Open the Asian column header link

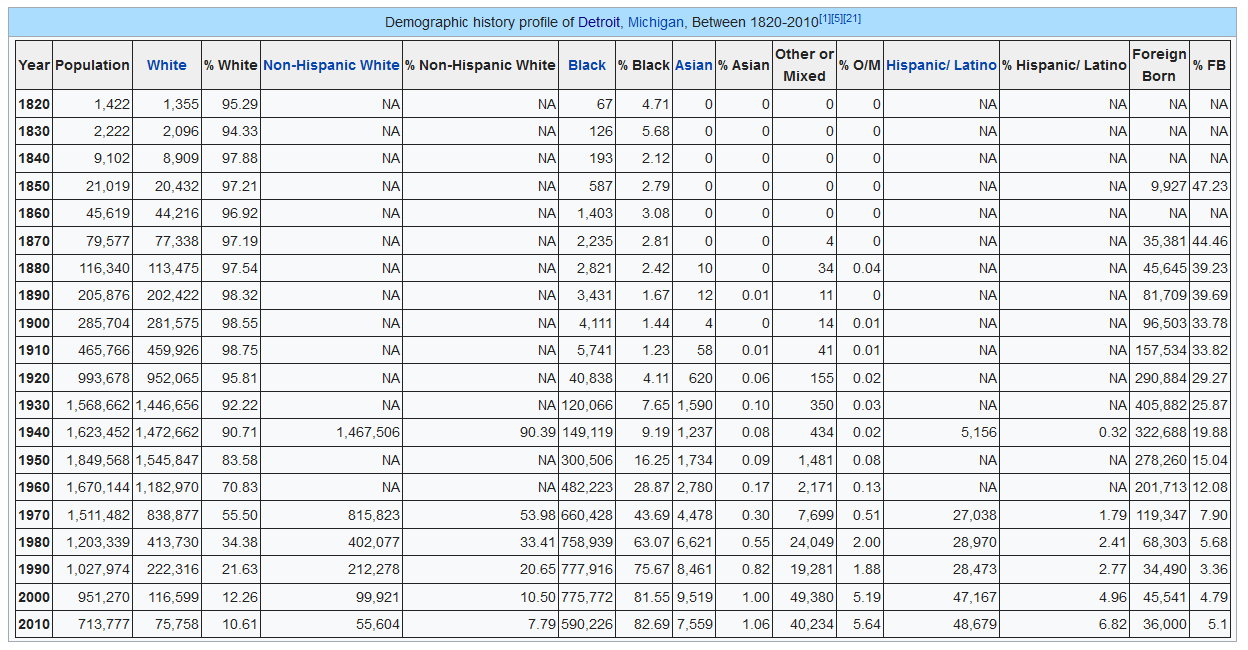694,65
